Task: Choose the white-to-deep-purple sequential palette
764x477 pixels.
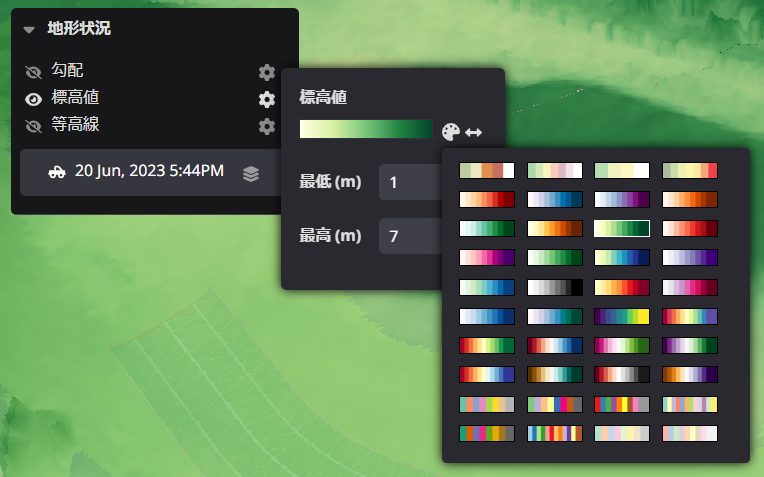Action: click(x=690, y=258)
